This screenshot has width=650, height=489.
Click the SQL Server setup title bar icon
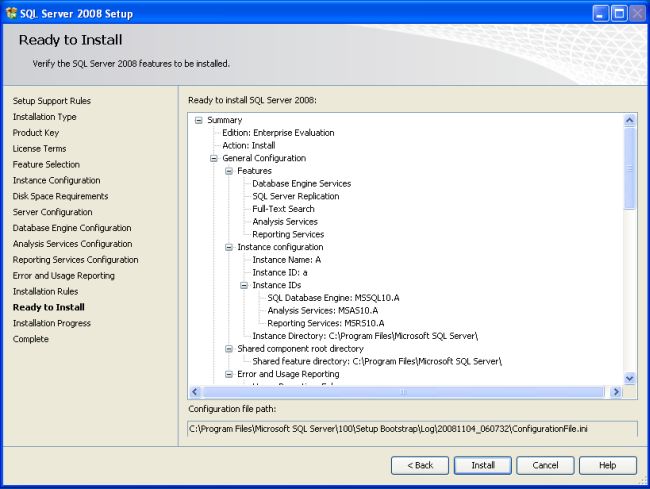click(x=11, y=13)
